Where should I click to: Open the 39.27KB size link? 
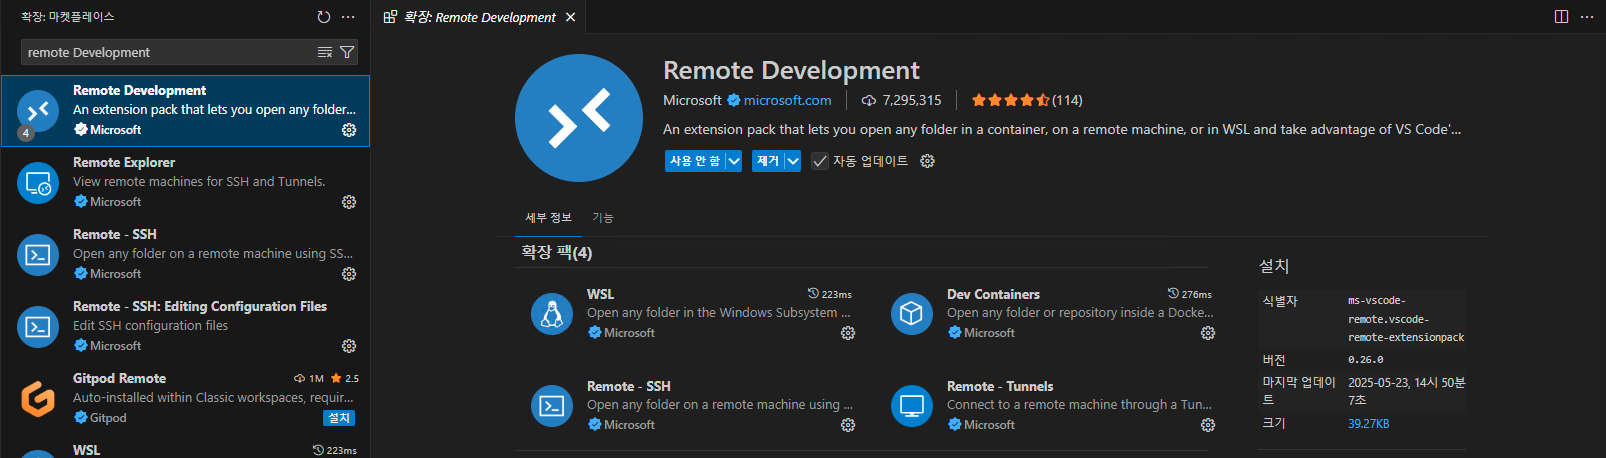pyautogui.click(x=1368, y=424)
